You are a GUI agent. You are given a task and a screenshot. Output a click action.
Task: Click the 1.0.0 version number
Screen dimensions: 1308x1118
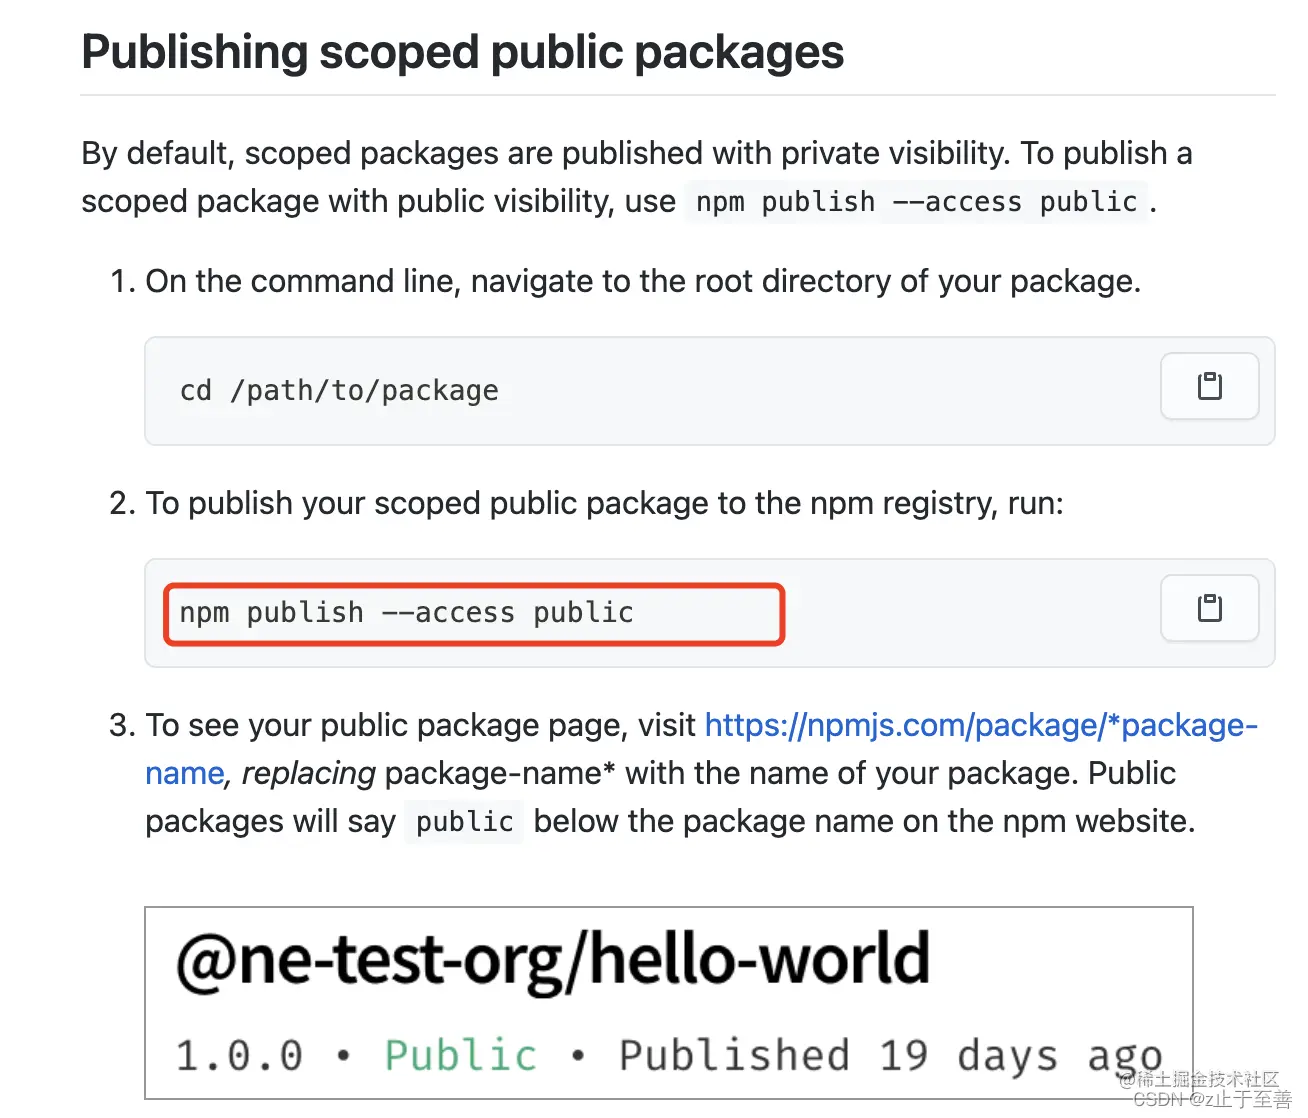point(239,1056)
